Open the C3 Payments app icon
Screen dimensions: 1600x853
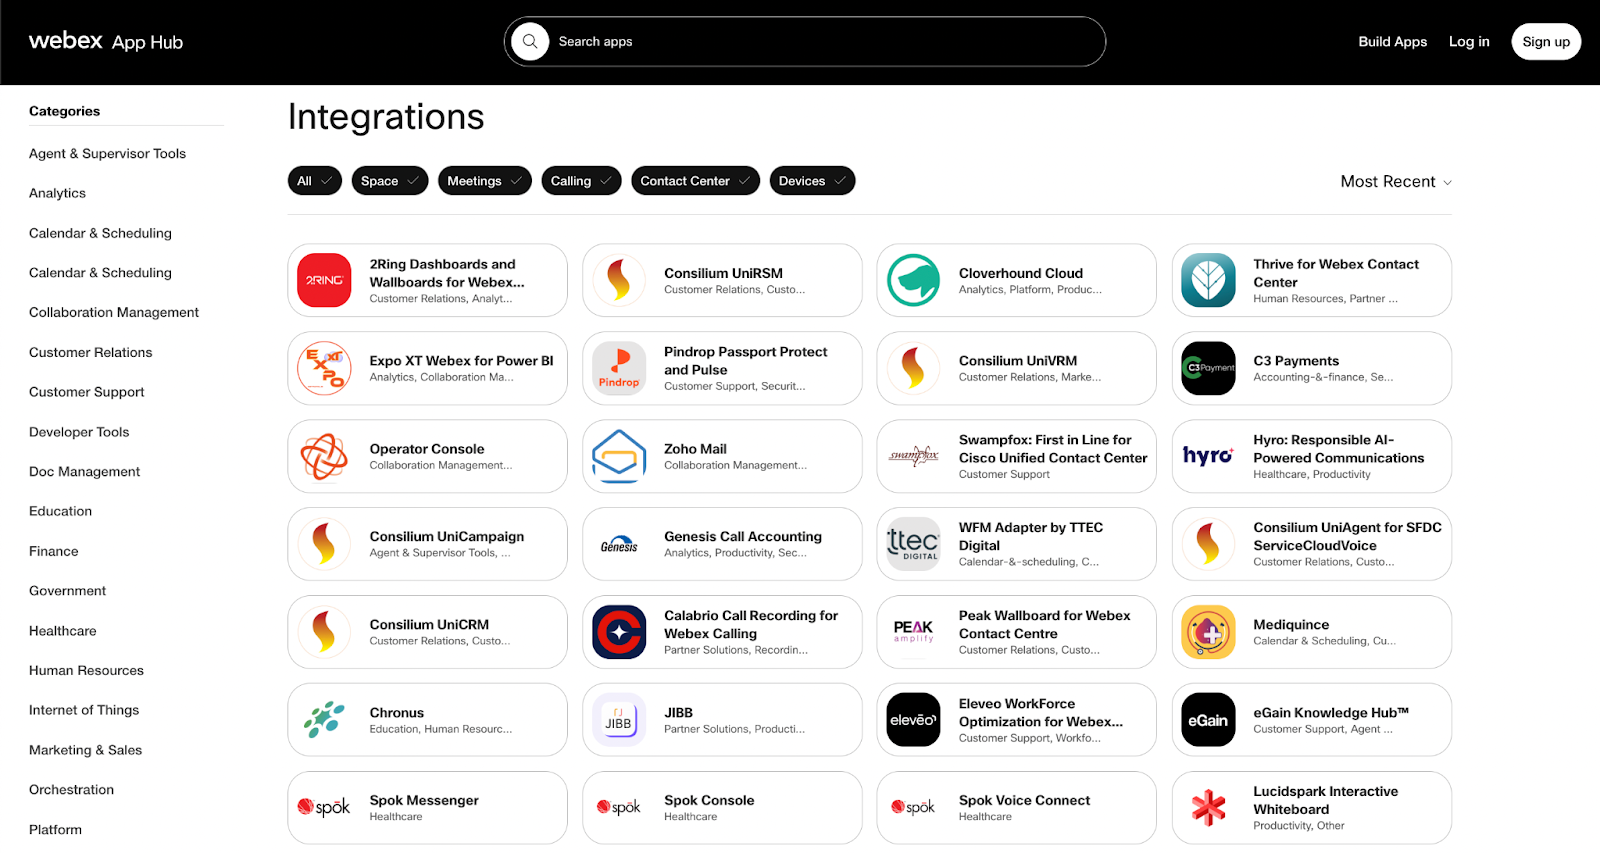coord(1208,368)
